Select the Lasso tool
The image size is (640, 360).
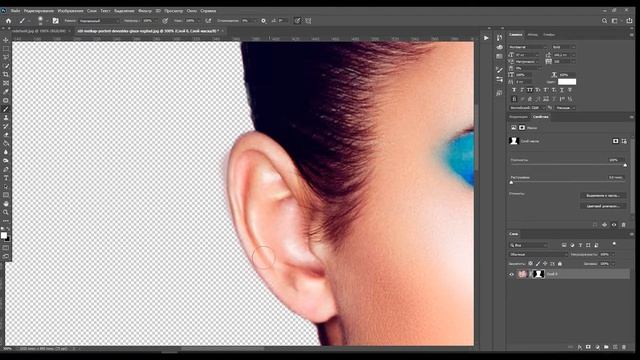tap(6, 57)
